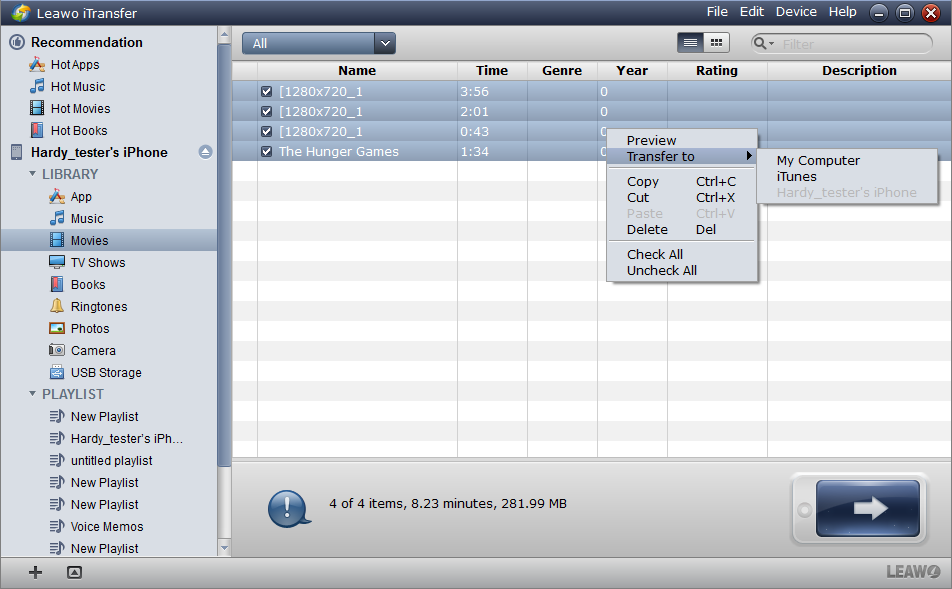The image size is (952, 589).
Task: Click the show/hide panel icon at bottom
Action: click(x=74, y=572)
